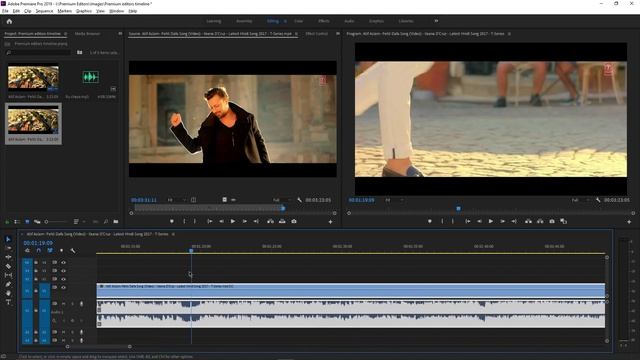Open Source monitor zoom level dropdown
This screenshot has width=640, height=360.
coord(176,200)
